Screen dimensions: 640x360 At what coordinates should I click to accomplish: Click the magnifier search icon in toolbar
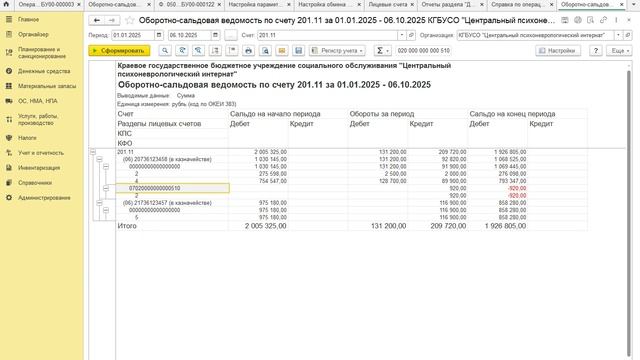click(165, 50)
